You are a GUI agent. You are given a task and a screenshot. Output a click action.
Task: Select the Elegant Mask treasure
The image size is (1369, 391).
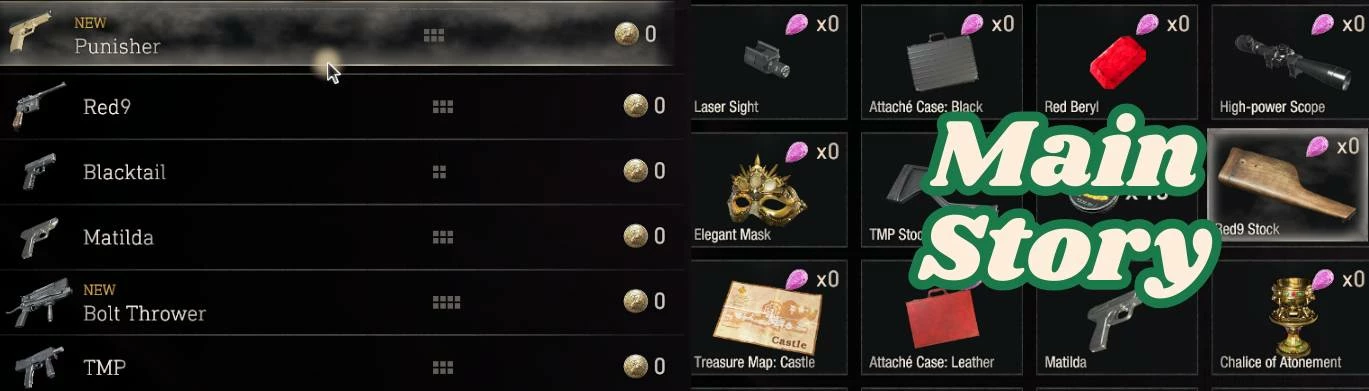[x=769, y=190]
